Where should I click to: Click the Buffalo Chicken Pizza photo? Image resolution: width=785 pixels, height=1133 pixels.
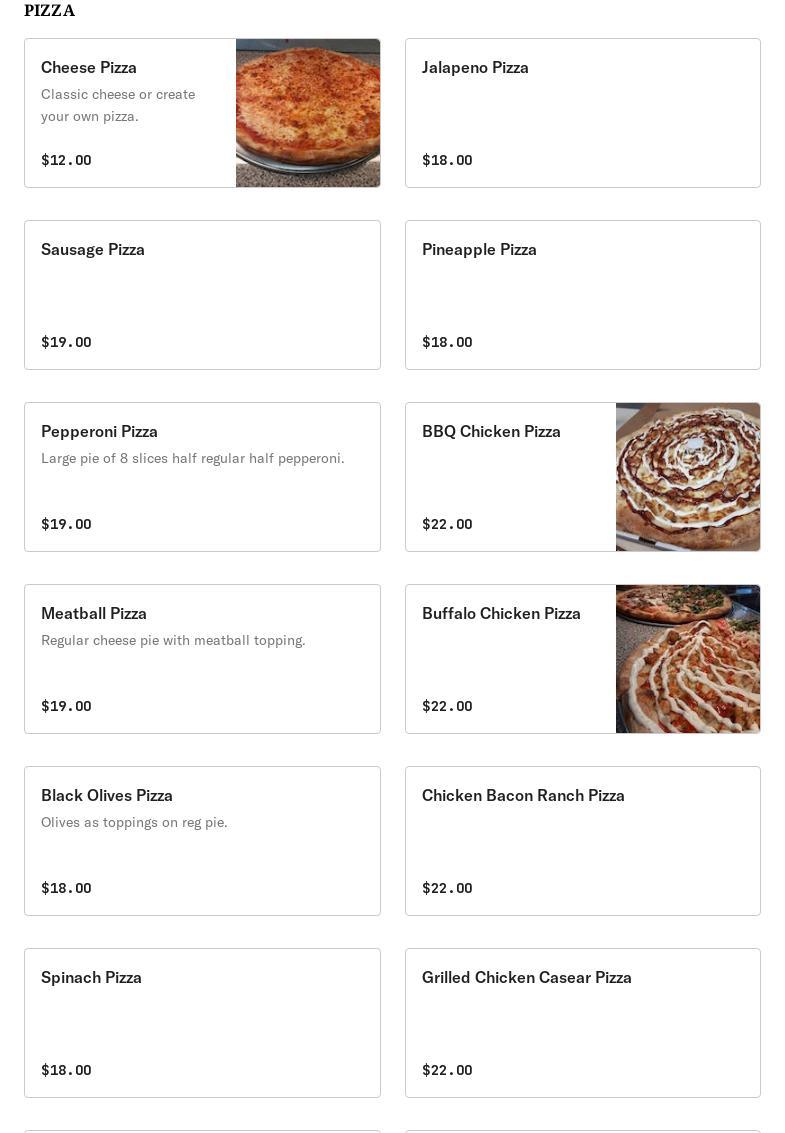687,659
